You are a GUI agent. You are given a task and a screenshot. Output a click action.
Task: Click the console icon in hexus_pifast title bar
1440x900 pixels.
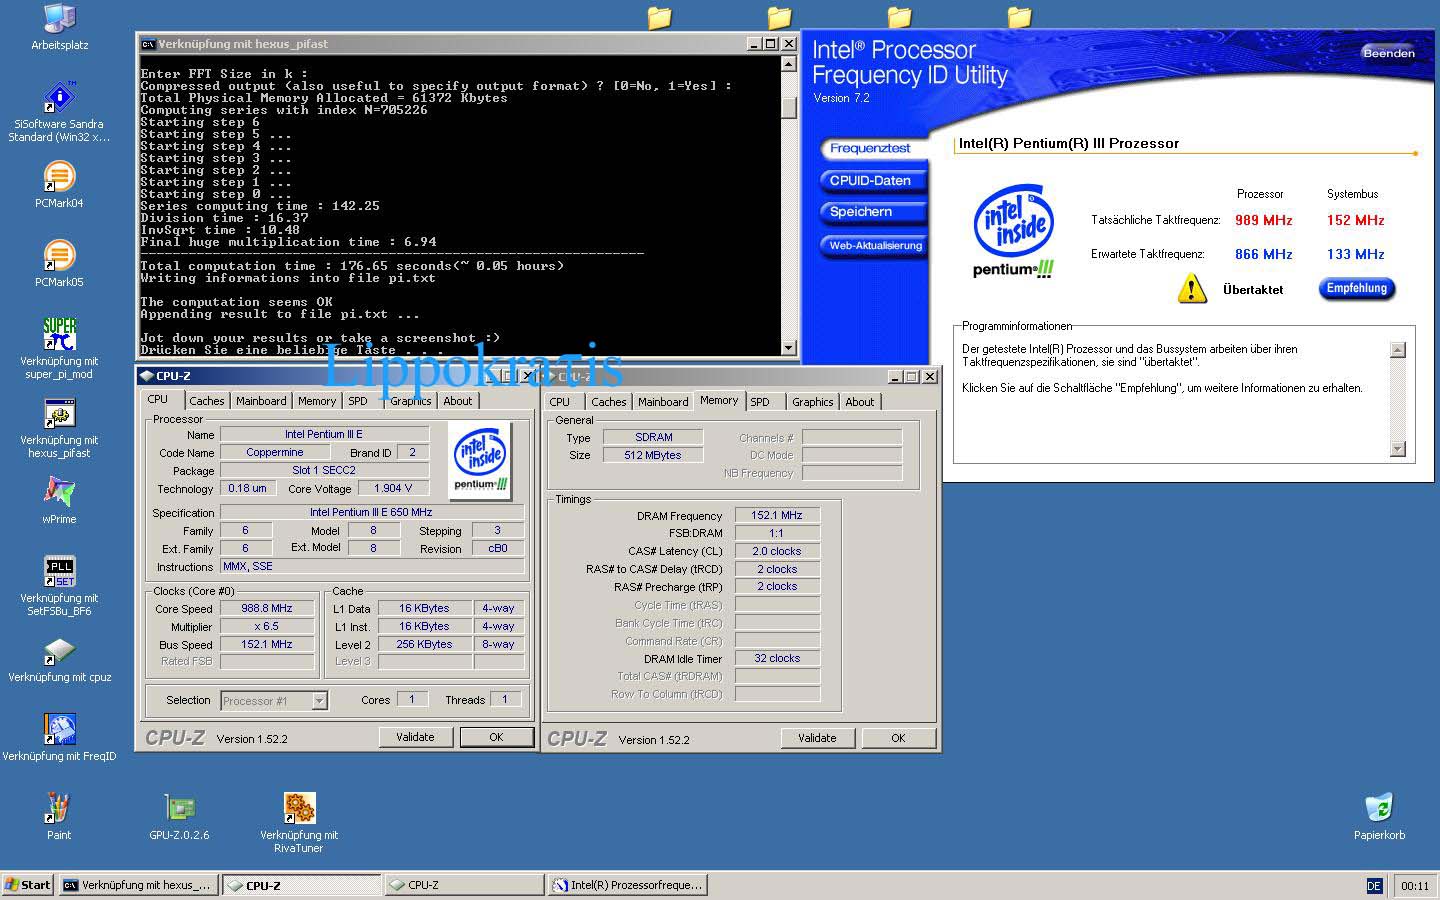148,44
